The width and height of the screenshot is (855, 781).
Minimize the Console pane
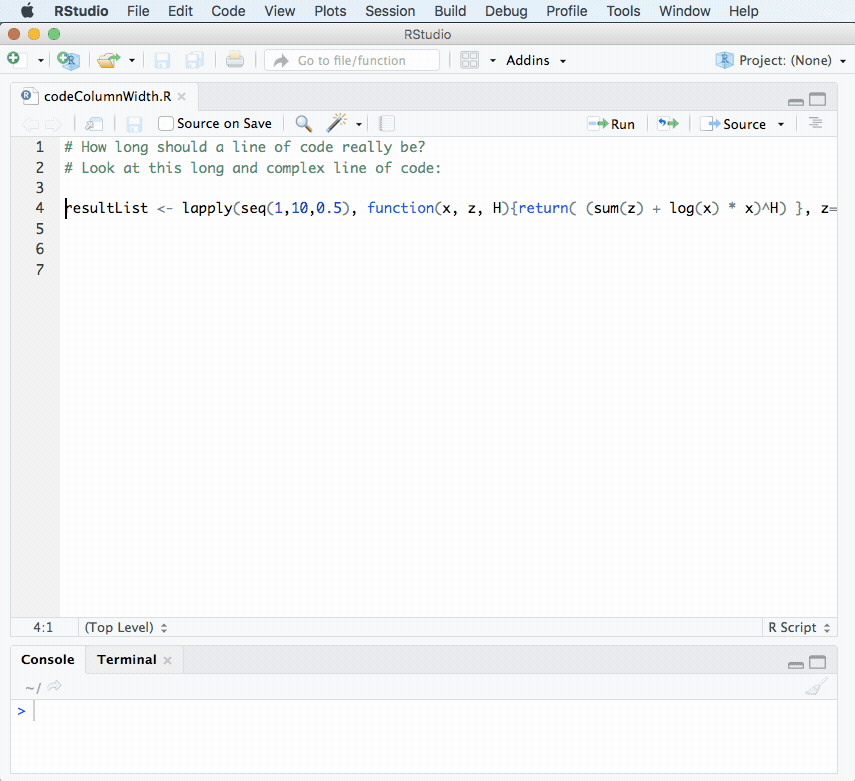pos(796,665)
